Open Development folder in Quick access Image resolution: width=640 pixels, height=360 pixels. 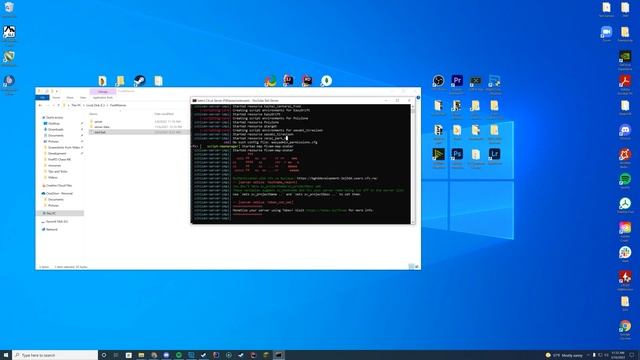coord(57,153)
